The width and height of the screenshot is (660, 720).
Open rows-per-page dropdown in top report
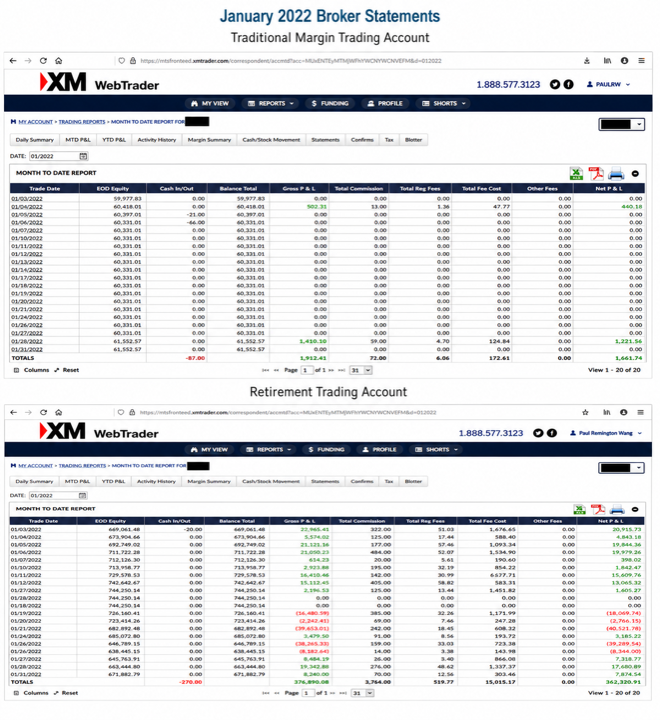[361, 370]
